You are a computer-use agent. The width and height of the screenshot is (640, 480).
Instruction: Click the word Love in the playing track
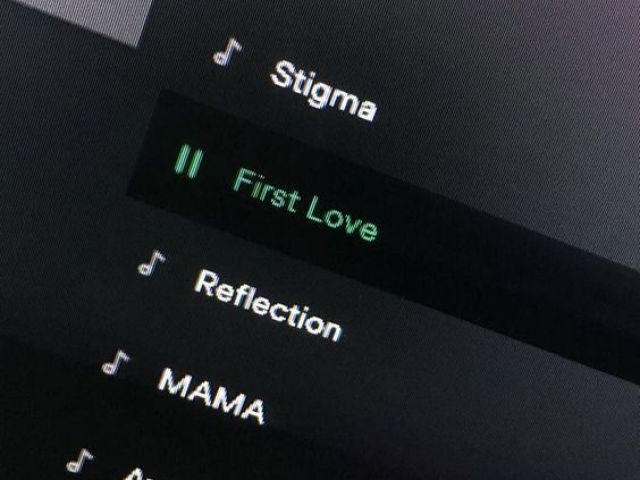point(342,220)
